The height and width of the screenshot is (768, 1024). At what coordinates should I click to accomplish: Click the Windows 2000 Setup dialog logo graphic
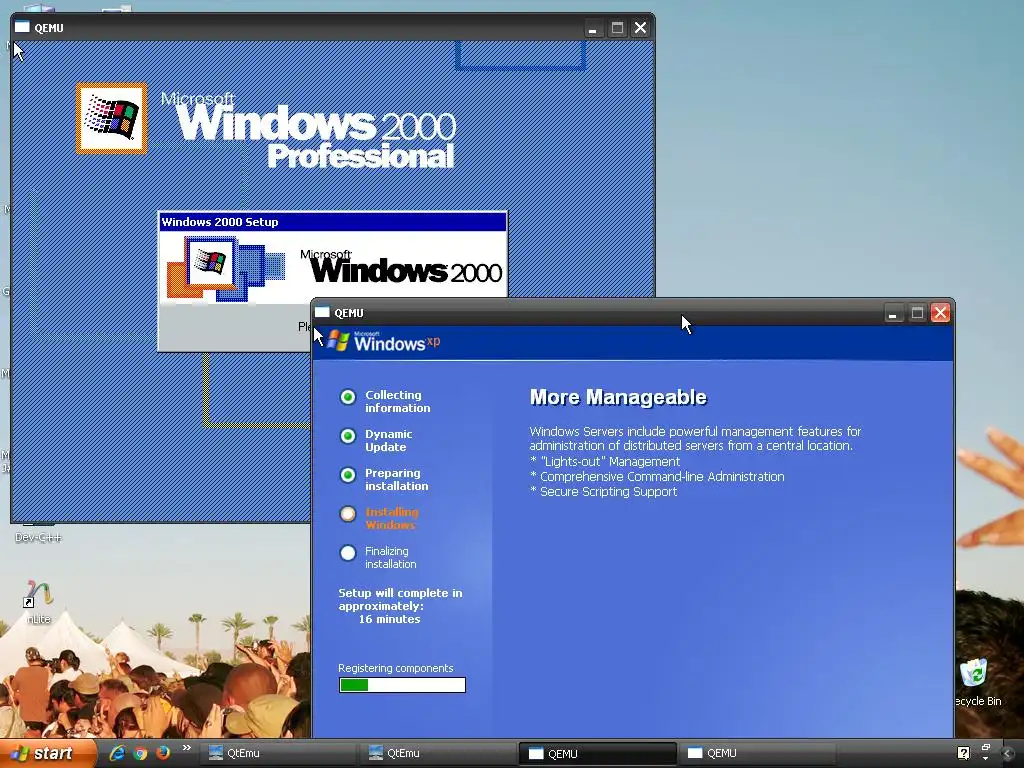226,268
